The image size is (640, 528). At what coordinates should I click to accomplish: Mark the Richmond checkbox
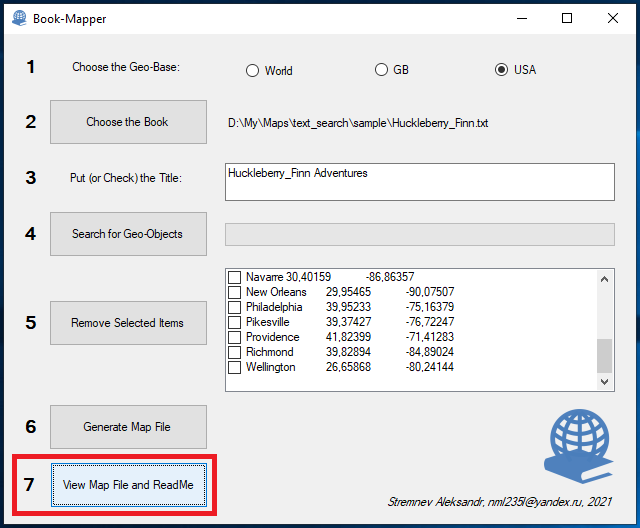coord(234,352)
